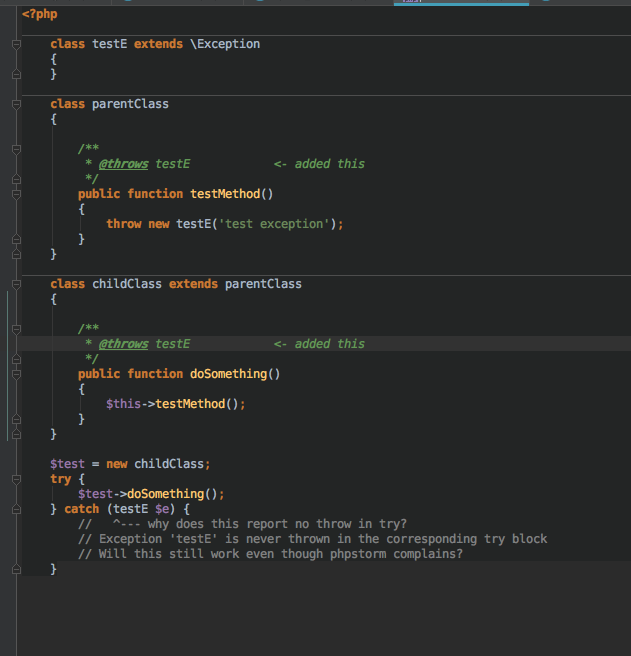This screenshot has height=656, width=631.
Task: Fold the doSomething docblock comment in gutter
Action: click(x=16, y=329)
